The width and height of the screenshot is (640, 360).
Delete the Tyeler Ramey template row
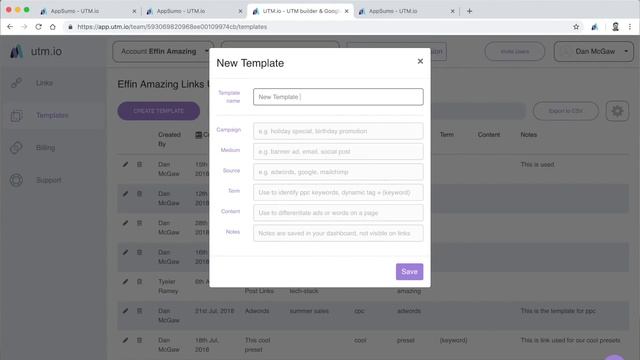[140, 282]
